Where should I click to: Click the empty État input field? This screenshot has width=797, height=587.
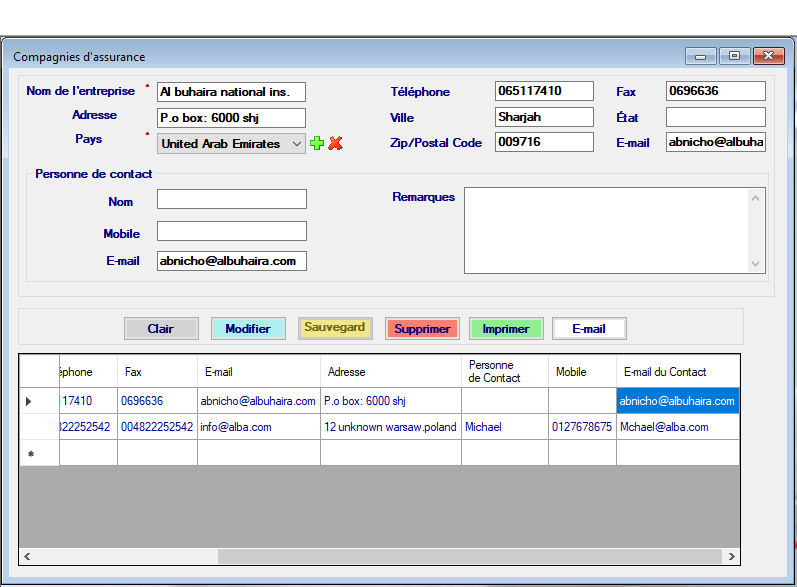(715, 117)
